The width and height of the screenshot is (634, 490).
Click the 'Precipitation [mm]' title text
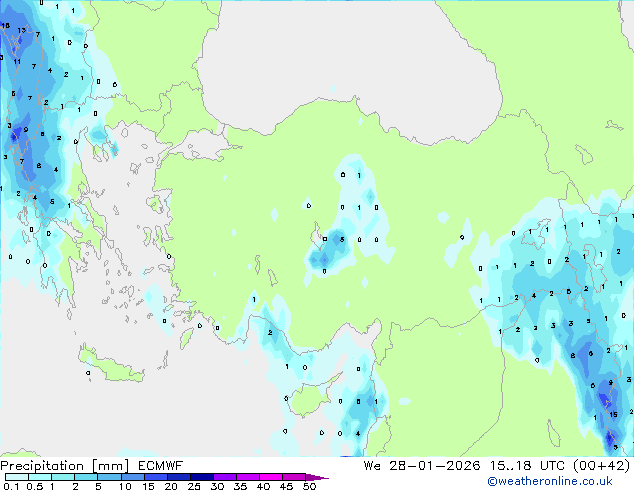point(65,466)
